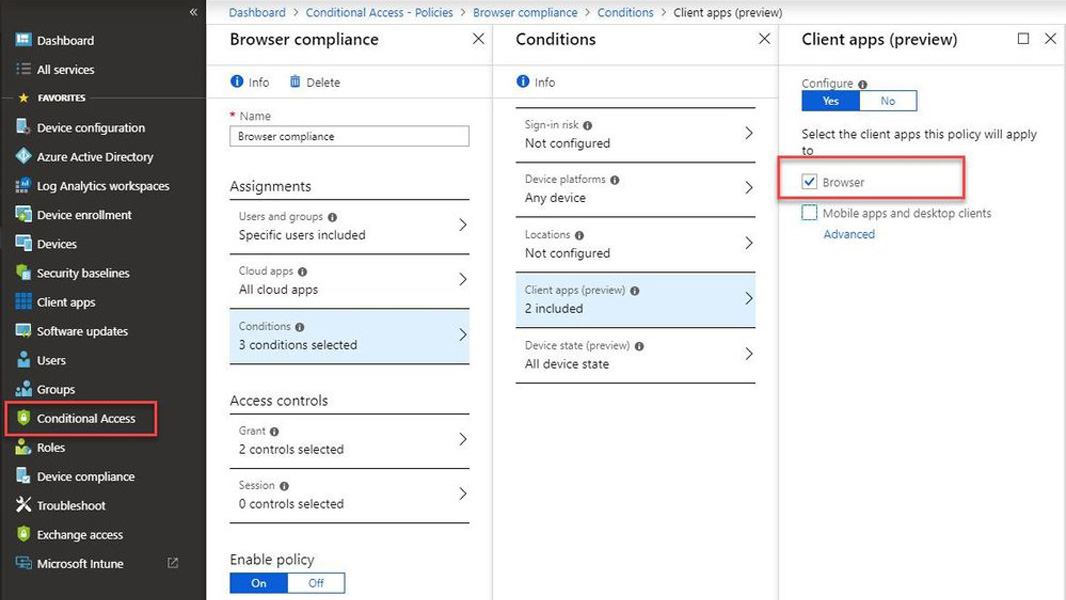Open the Grant access controls chevron
This screenshot has width=1066, height=600.
(462, 439)
